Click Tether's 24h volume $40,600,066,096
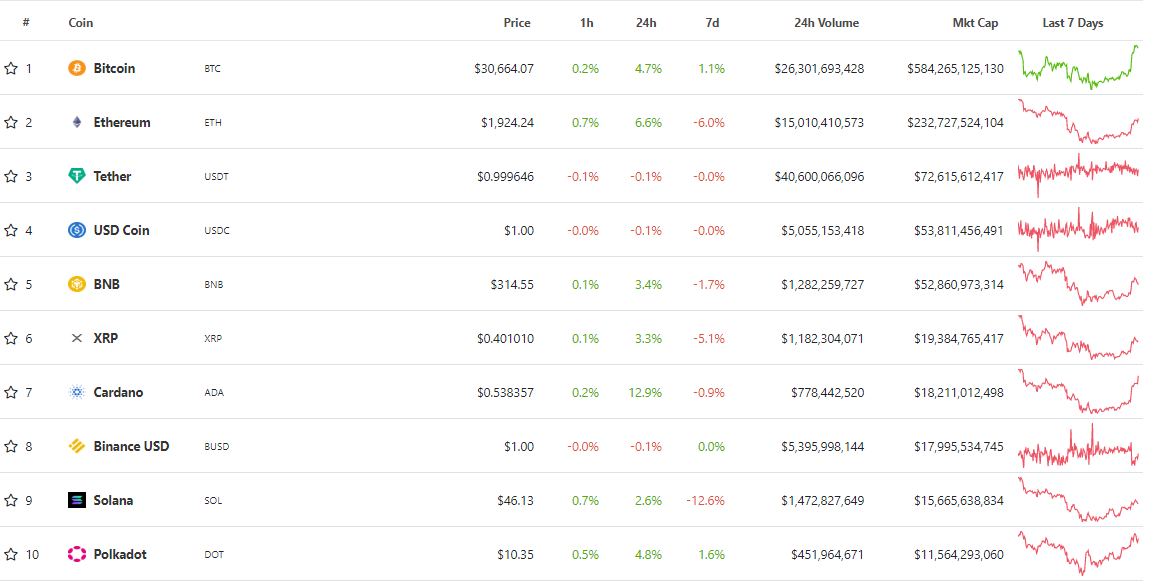The image size is (1153, 582). tap(819, 177)
